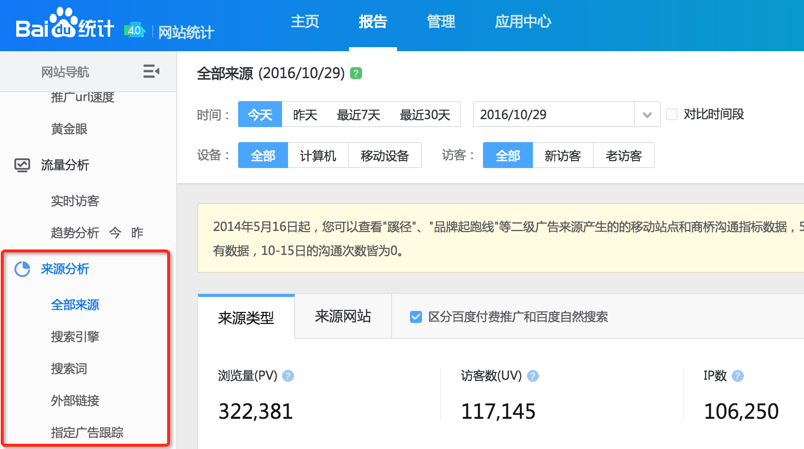Click the Baidu Tongji logo
Viewport: 804px width, 449px height.
coord(66,25)
